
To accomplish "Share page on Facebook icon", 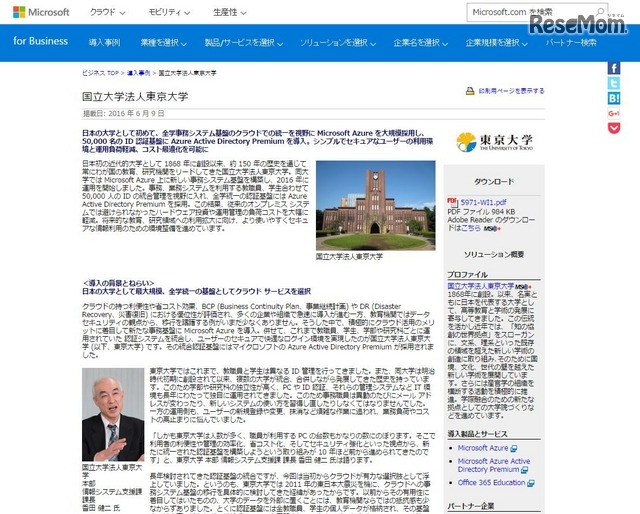I will point(614,68).
